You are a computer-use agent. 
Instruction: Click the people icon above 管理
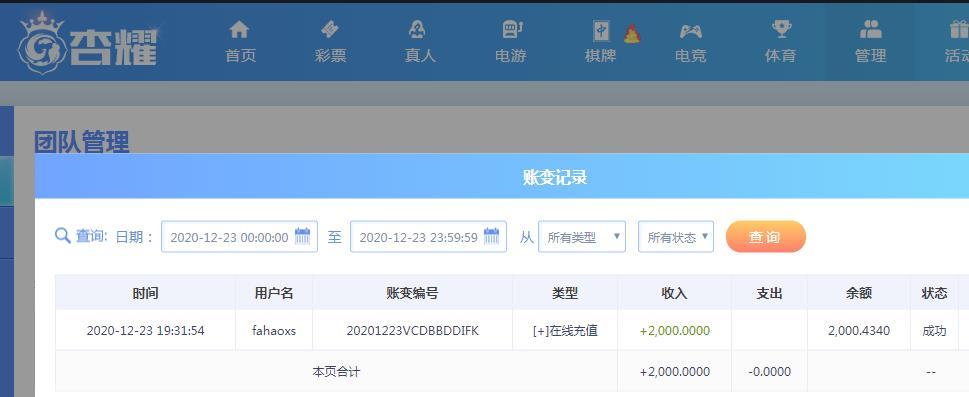(x=871, y=29)
